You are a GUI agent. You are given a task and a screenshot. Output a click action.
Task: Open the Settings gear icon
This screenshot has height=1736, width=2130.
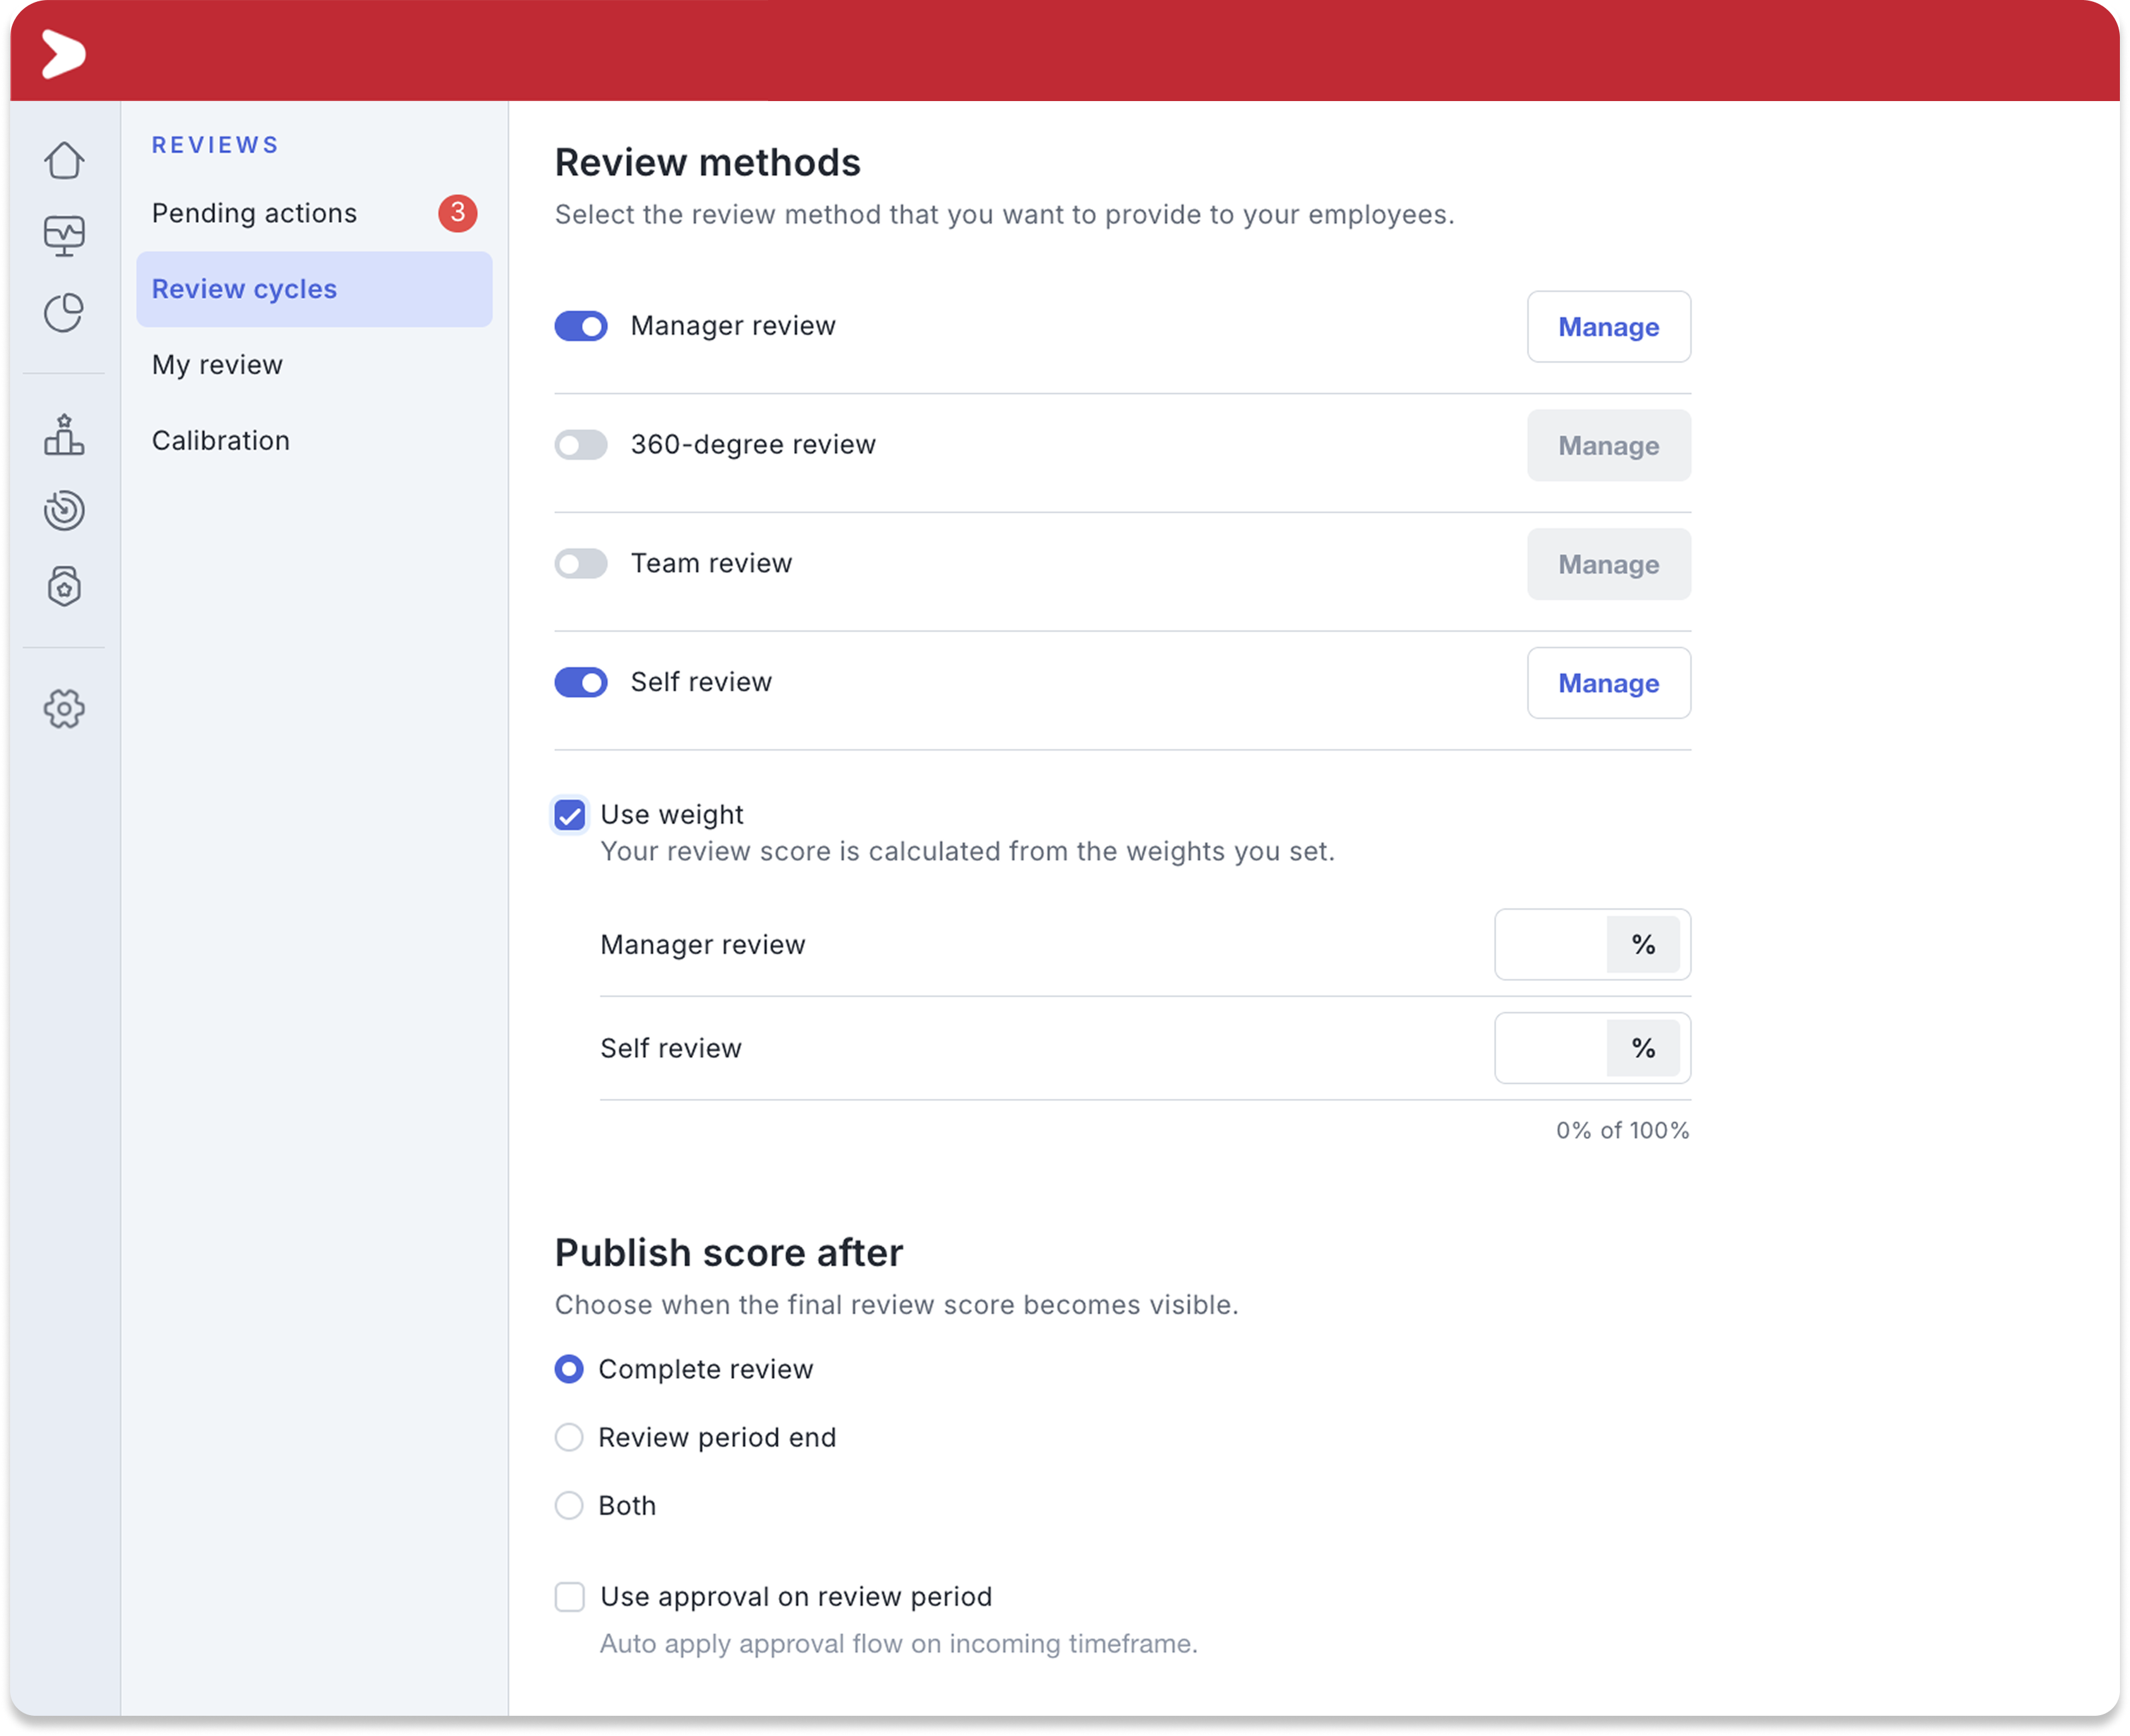pos(64,709)
